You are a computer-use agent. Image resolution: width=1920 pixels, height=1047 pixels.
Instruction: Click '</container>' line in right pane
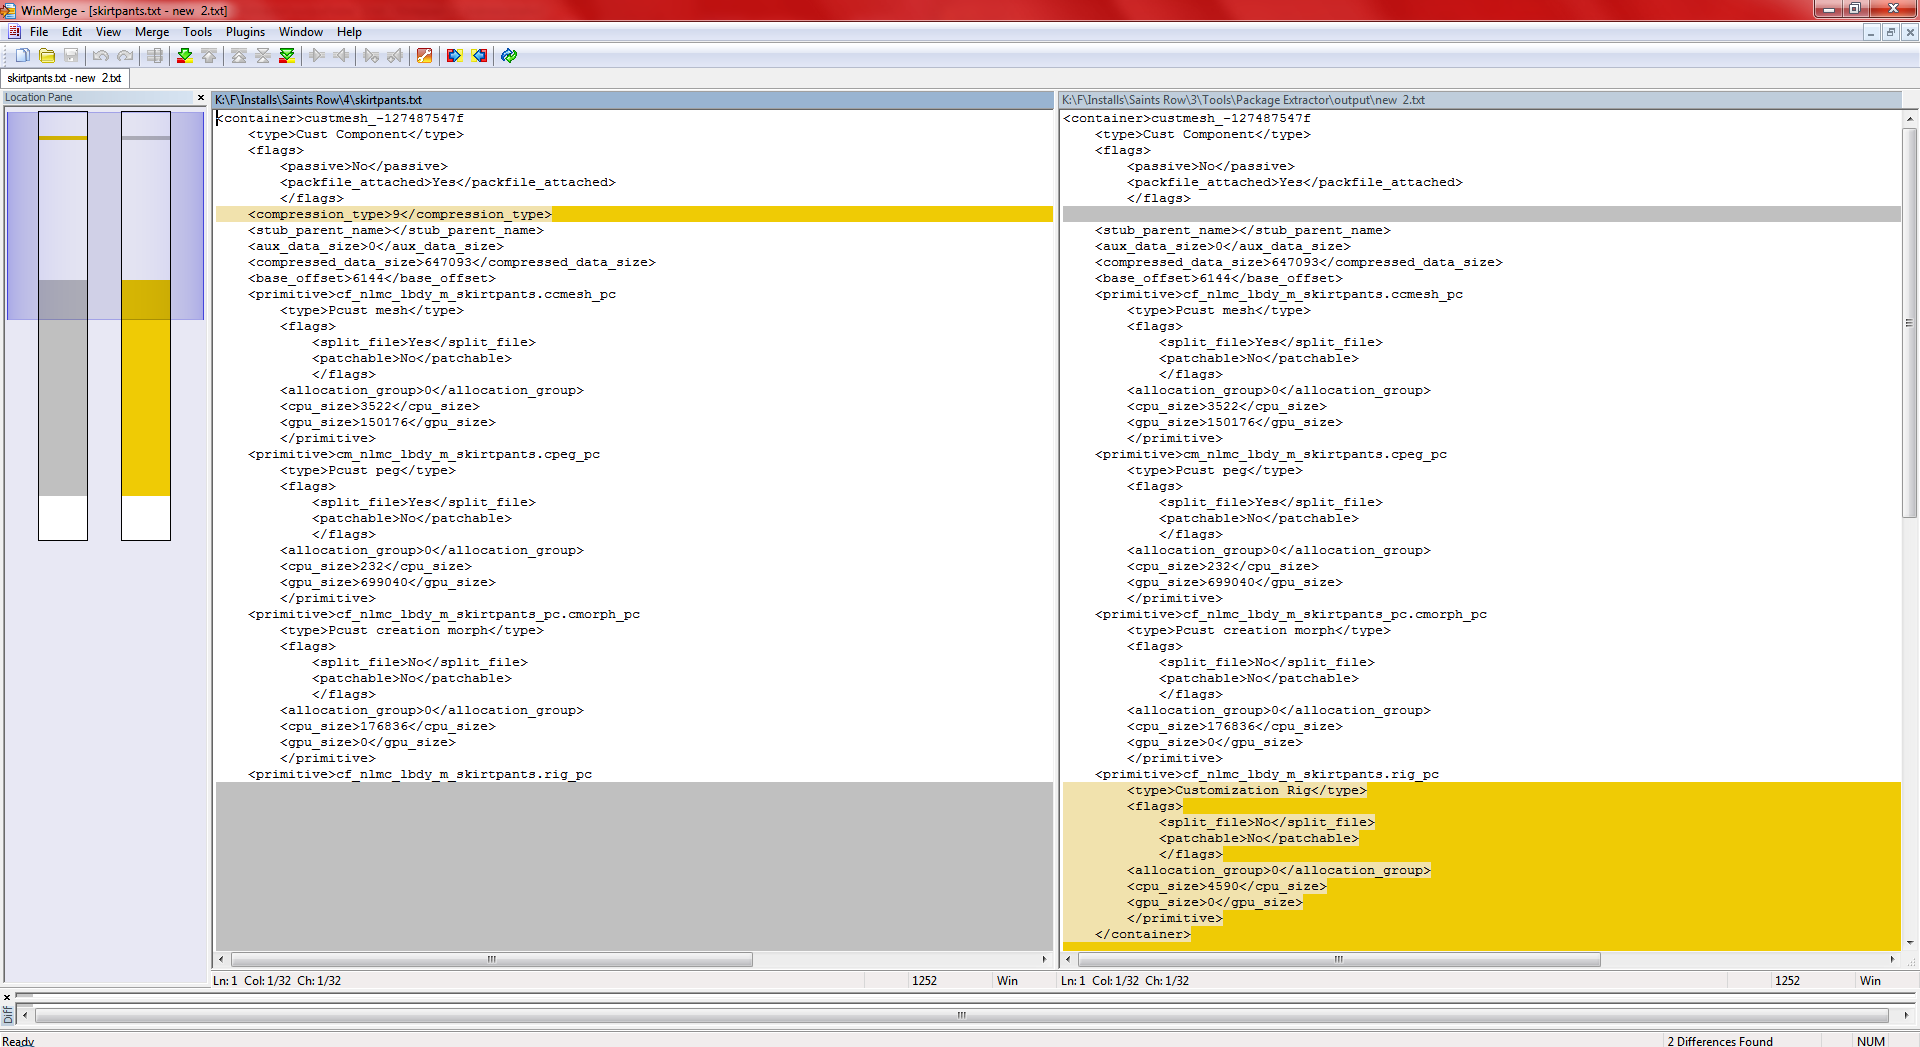click(x=1143, y=934)
